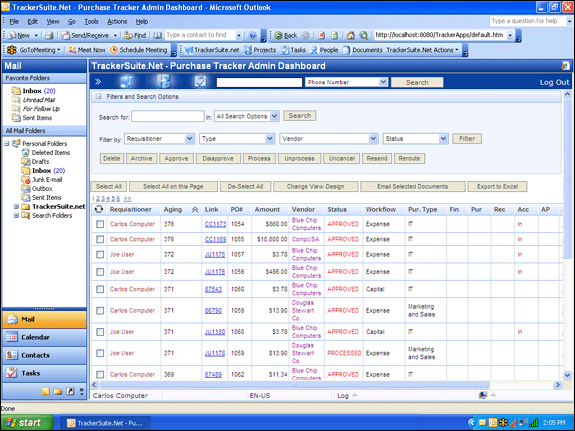Click the Aging sort arrows icon
This screenshot has height=431, width=575.
point(195,209)
